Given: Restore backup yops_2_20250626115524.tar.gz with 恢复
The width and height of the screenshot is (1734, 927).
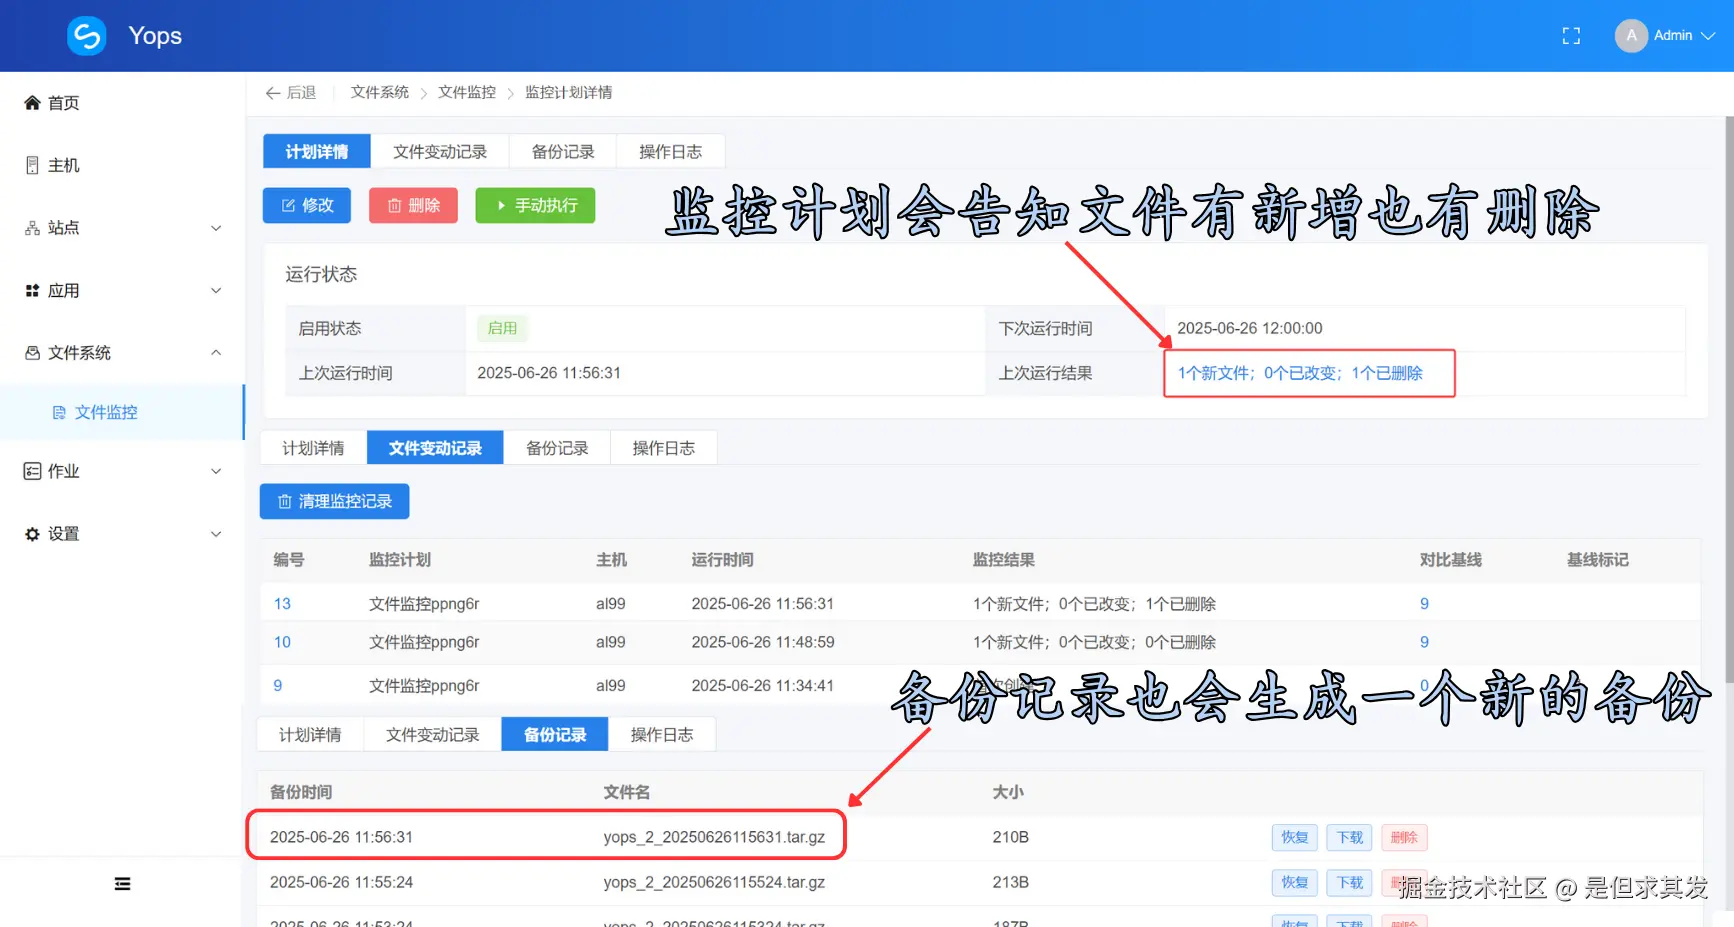Looking at the screenshot, I should (1295, 883).
